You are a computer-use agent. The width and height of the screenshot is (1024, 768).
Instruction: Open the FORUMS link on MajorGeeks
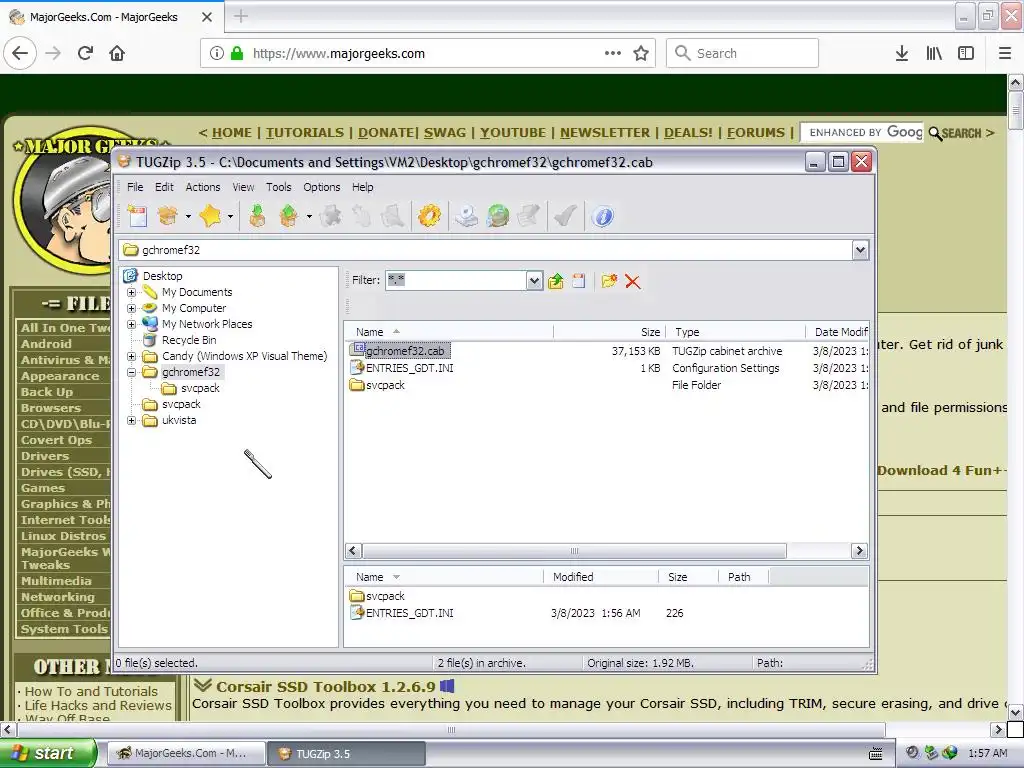756,133
